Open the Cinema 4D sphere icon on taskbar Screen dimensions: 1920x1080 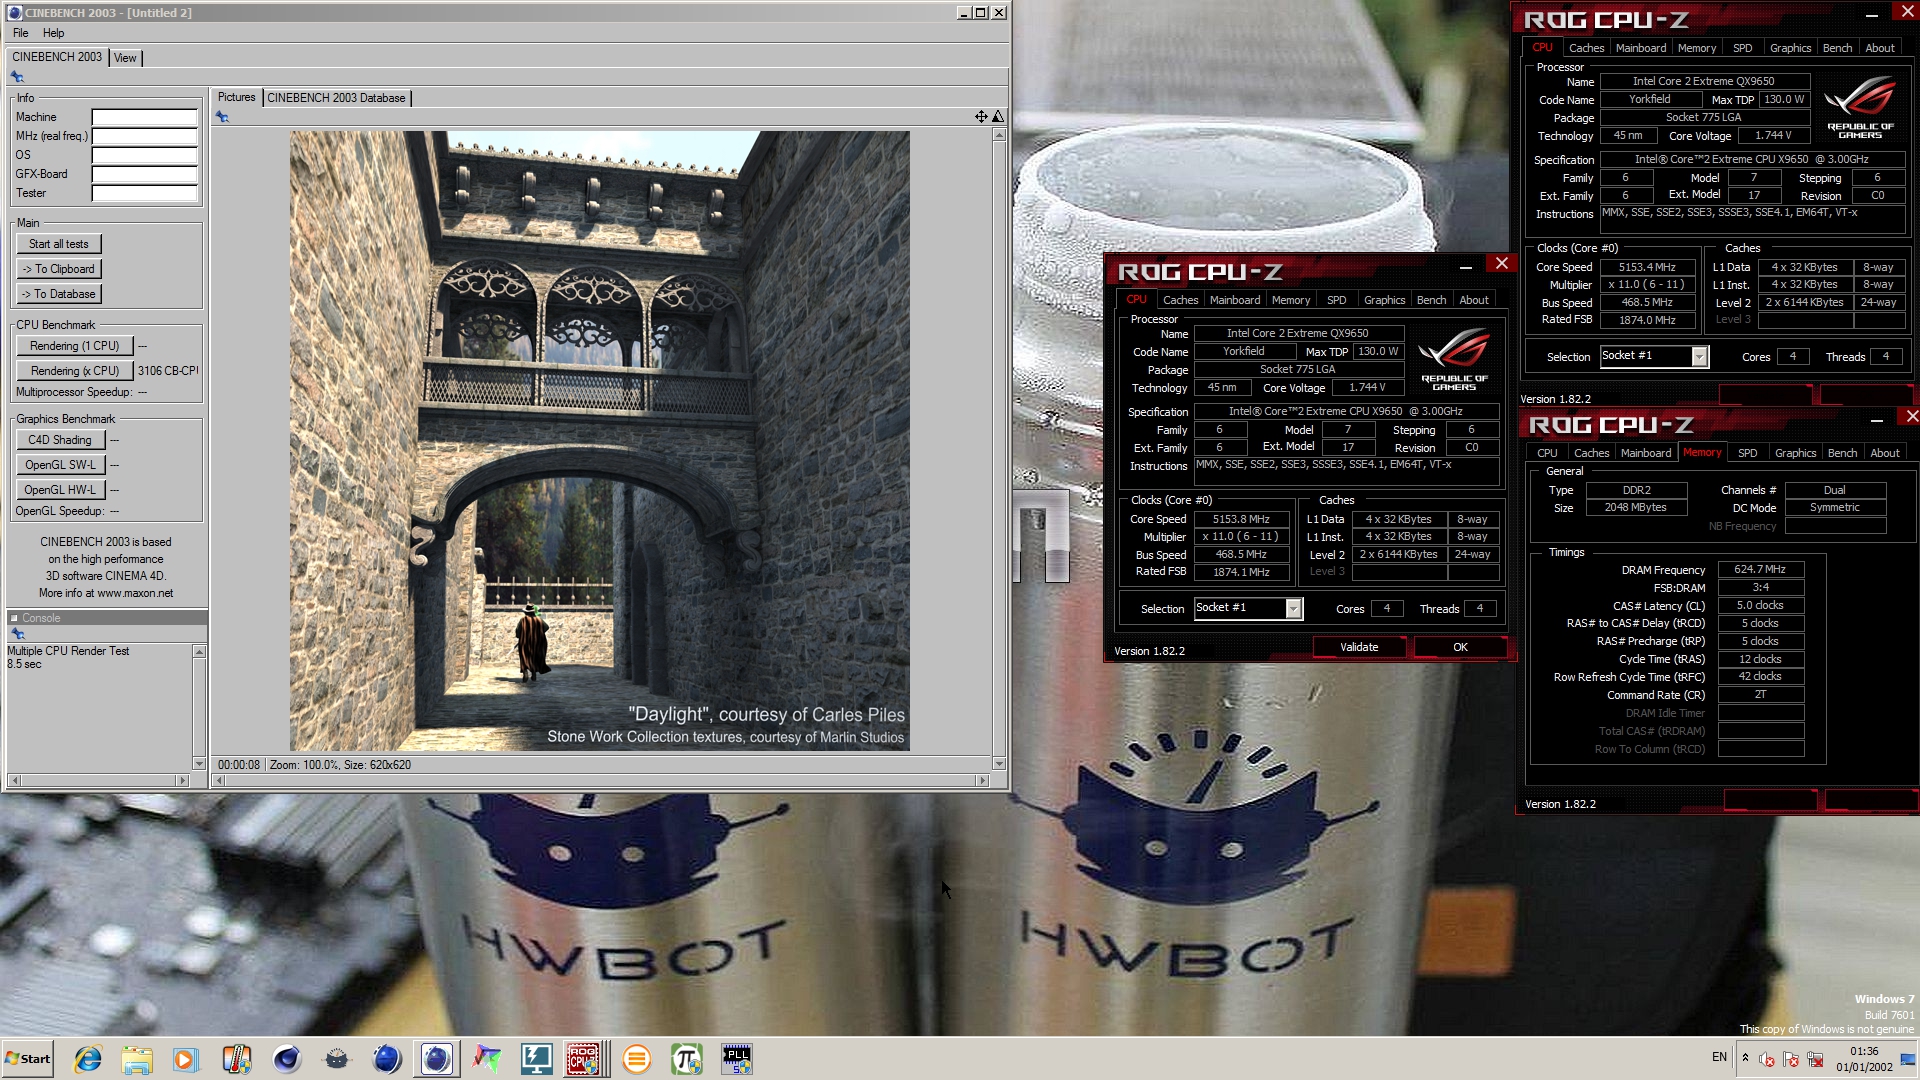(x=287, y=1059)
